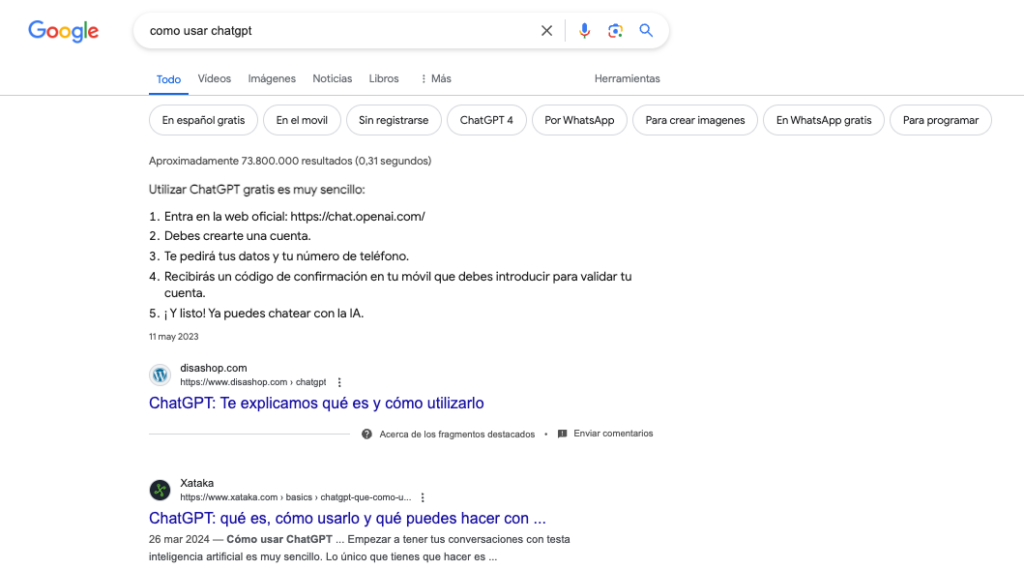Open the Noticias tab
The width and height of the screenshot is (1024, 570).
[332, 78]
